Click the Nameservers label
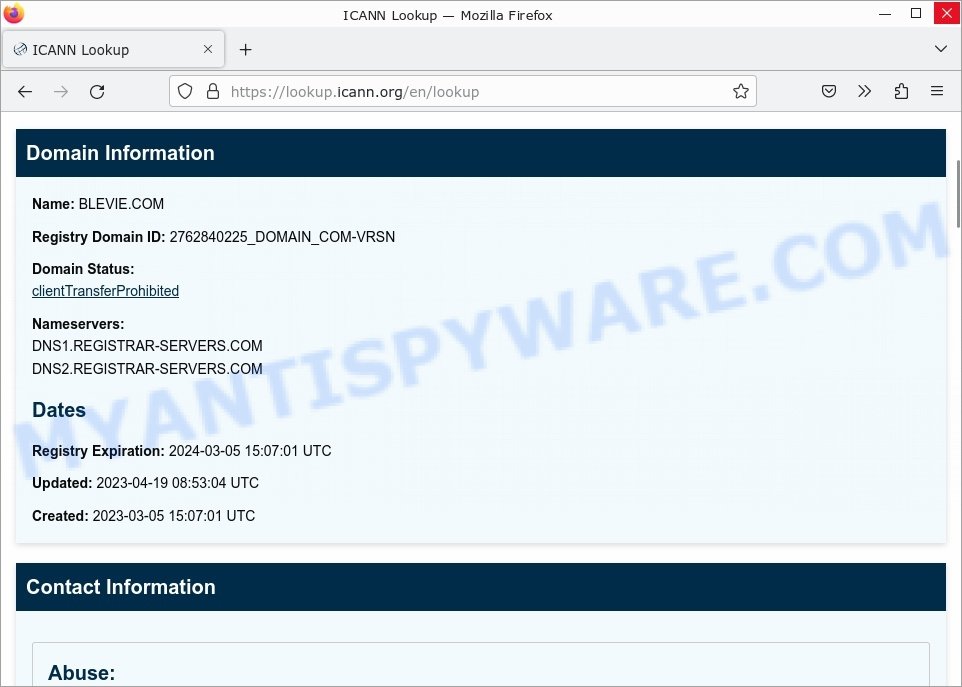Viewport: 962px width, 687px height. coord(78,324)
